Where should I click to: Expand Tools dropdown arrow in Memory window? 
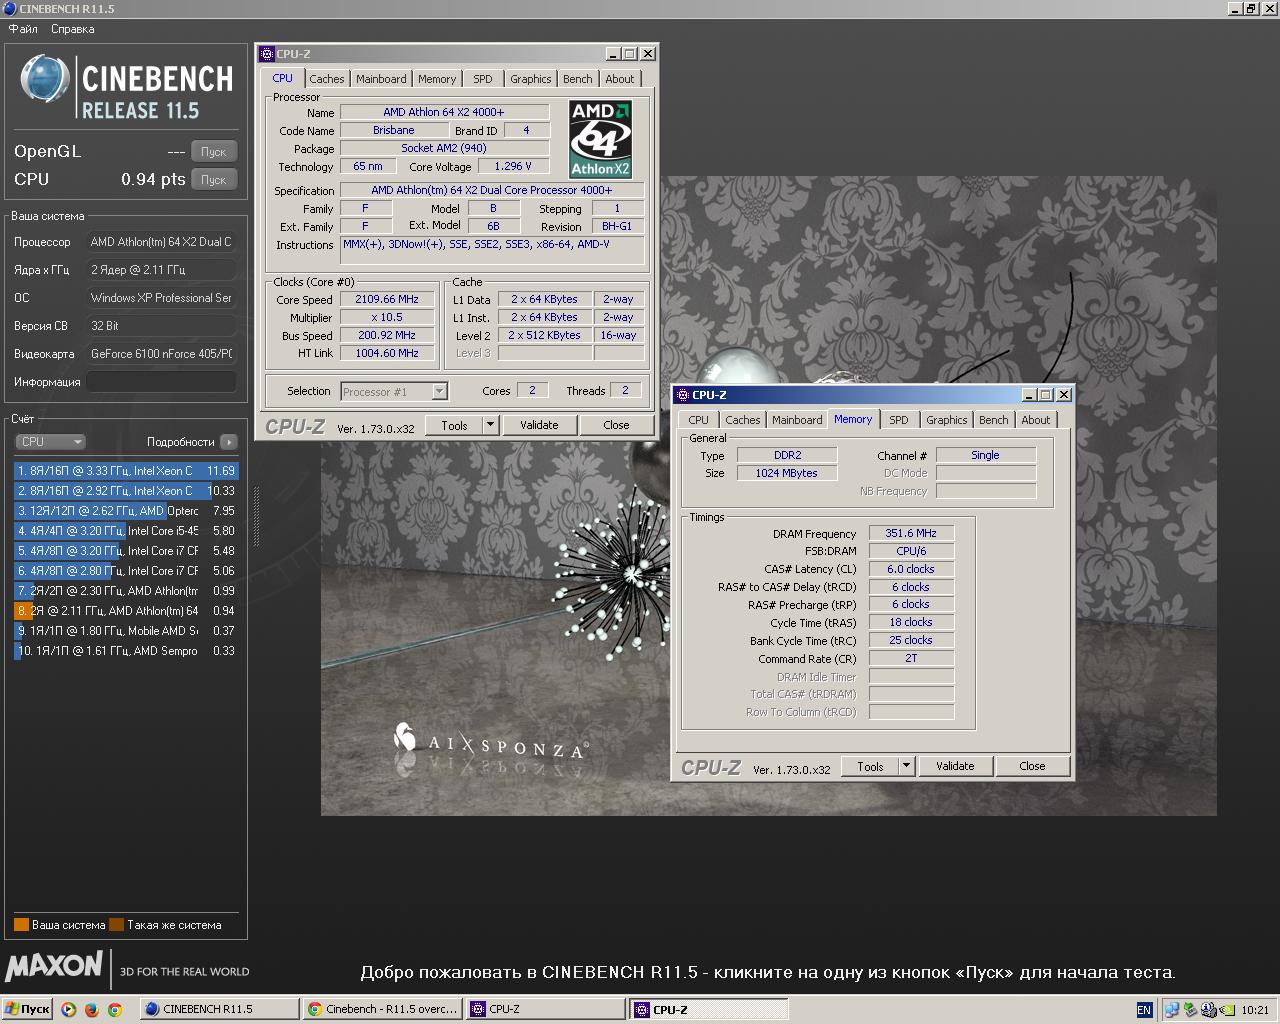tap(906, 766)
